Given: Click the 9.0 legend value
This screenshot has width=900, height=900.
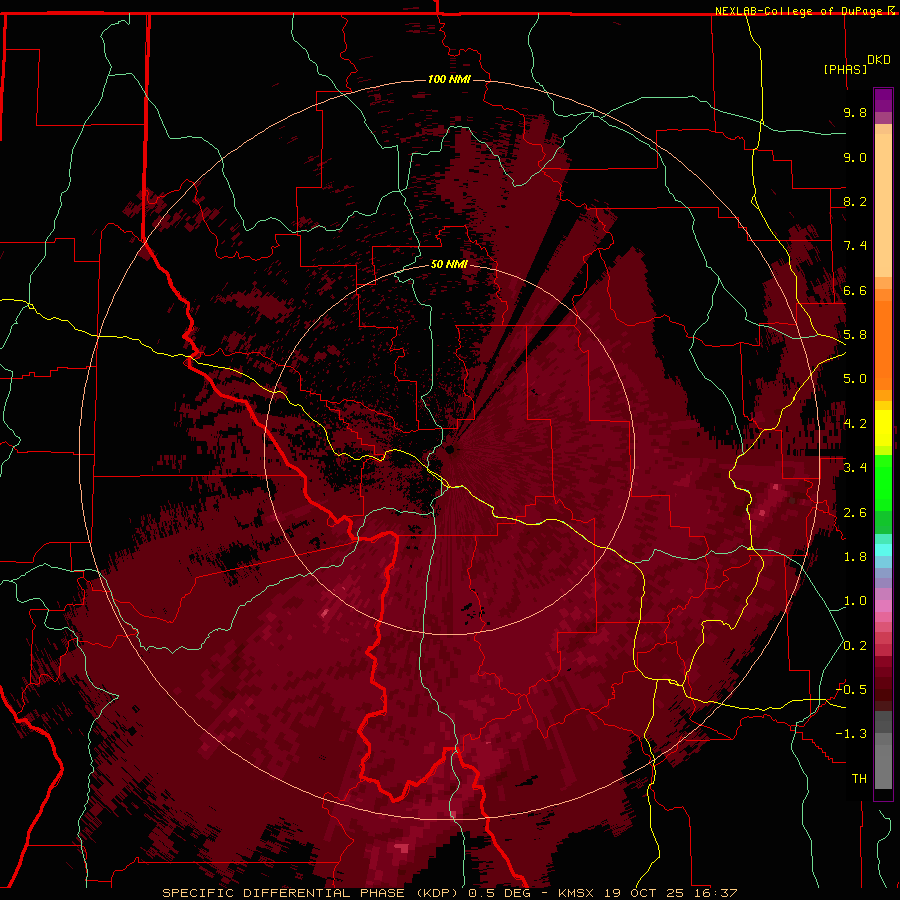Looking at the screenshot, I should point(855,157).
